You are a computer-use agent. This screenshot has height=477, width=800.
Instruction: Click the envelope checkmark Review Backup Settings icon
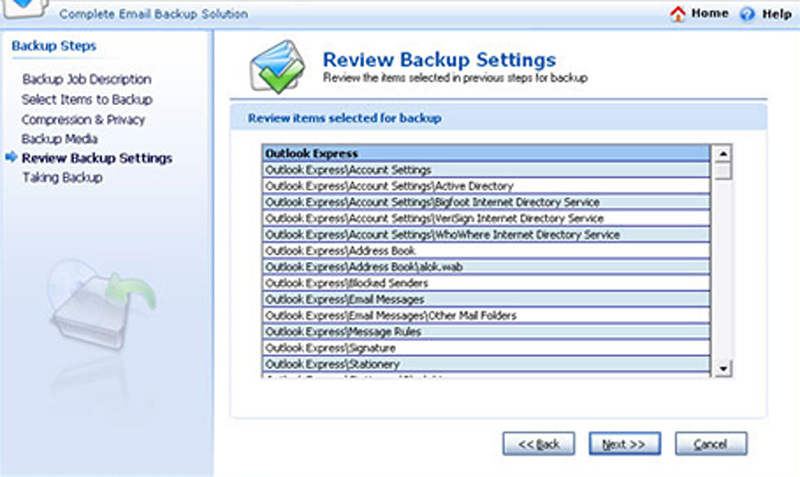[277, 67]
